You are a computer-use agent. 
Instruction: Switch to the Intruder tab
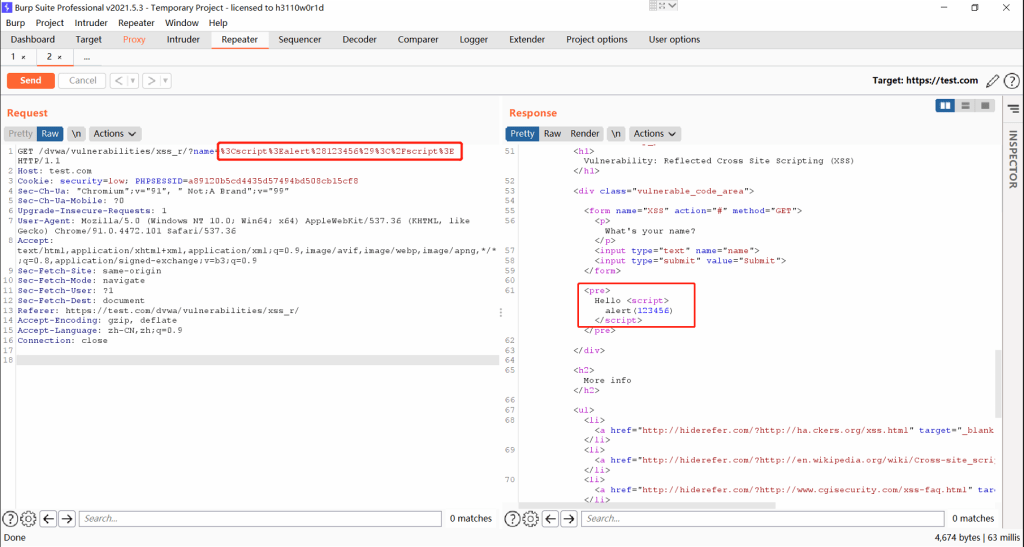(x=183, y=40)
